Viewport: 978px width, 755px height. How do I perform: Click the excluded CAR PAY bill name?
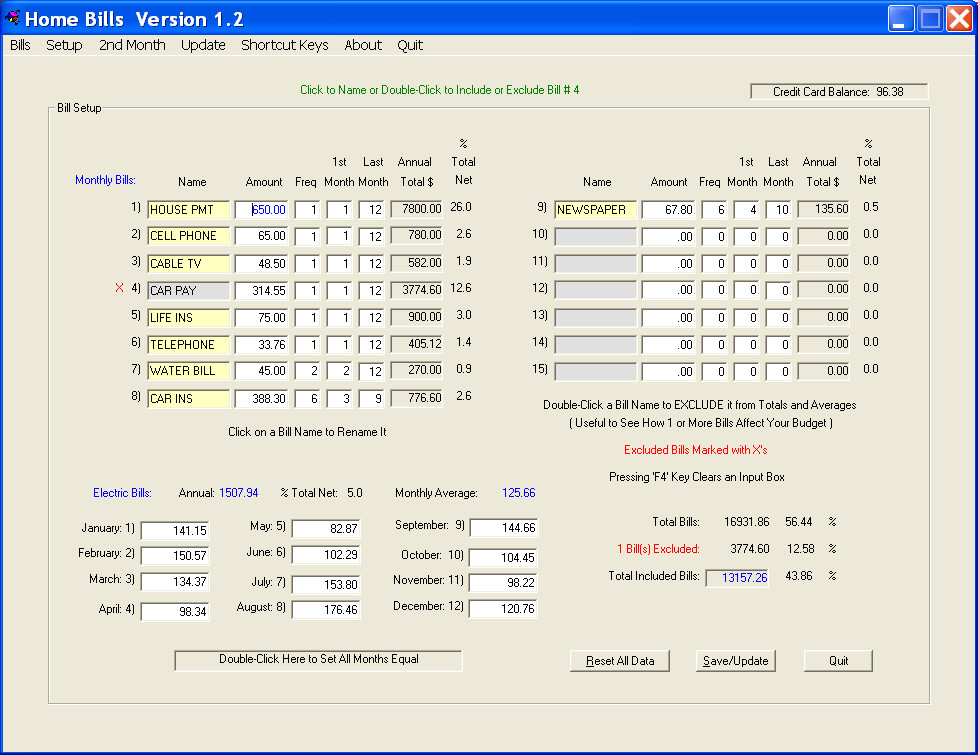pyautogui.click(x=188, y=291)
